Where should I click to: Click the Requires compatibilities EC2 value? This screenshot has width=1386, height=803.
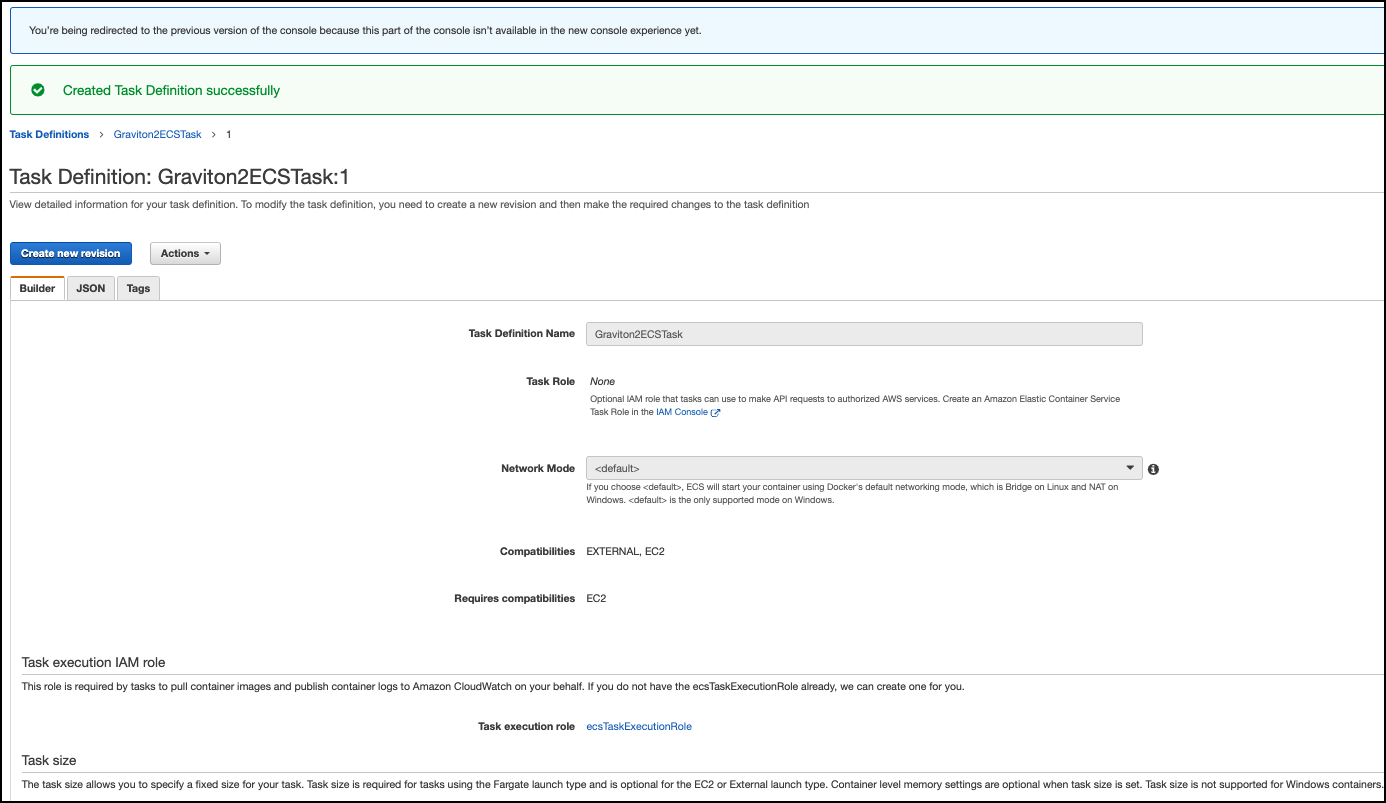point(596,599)
